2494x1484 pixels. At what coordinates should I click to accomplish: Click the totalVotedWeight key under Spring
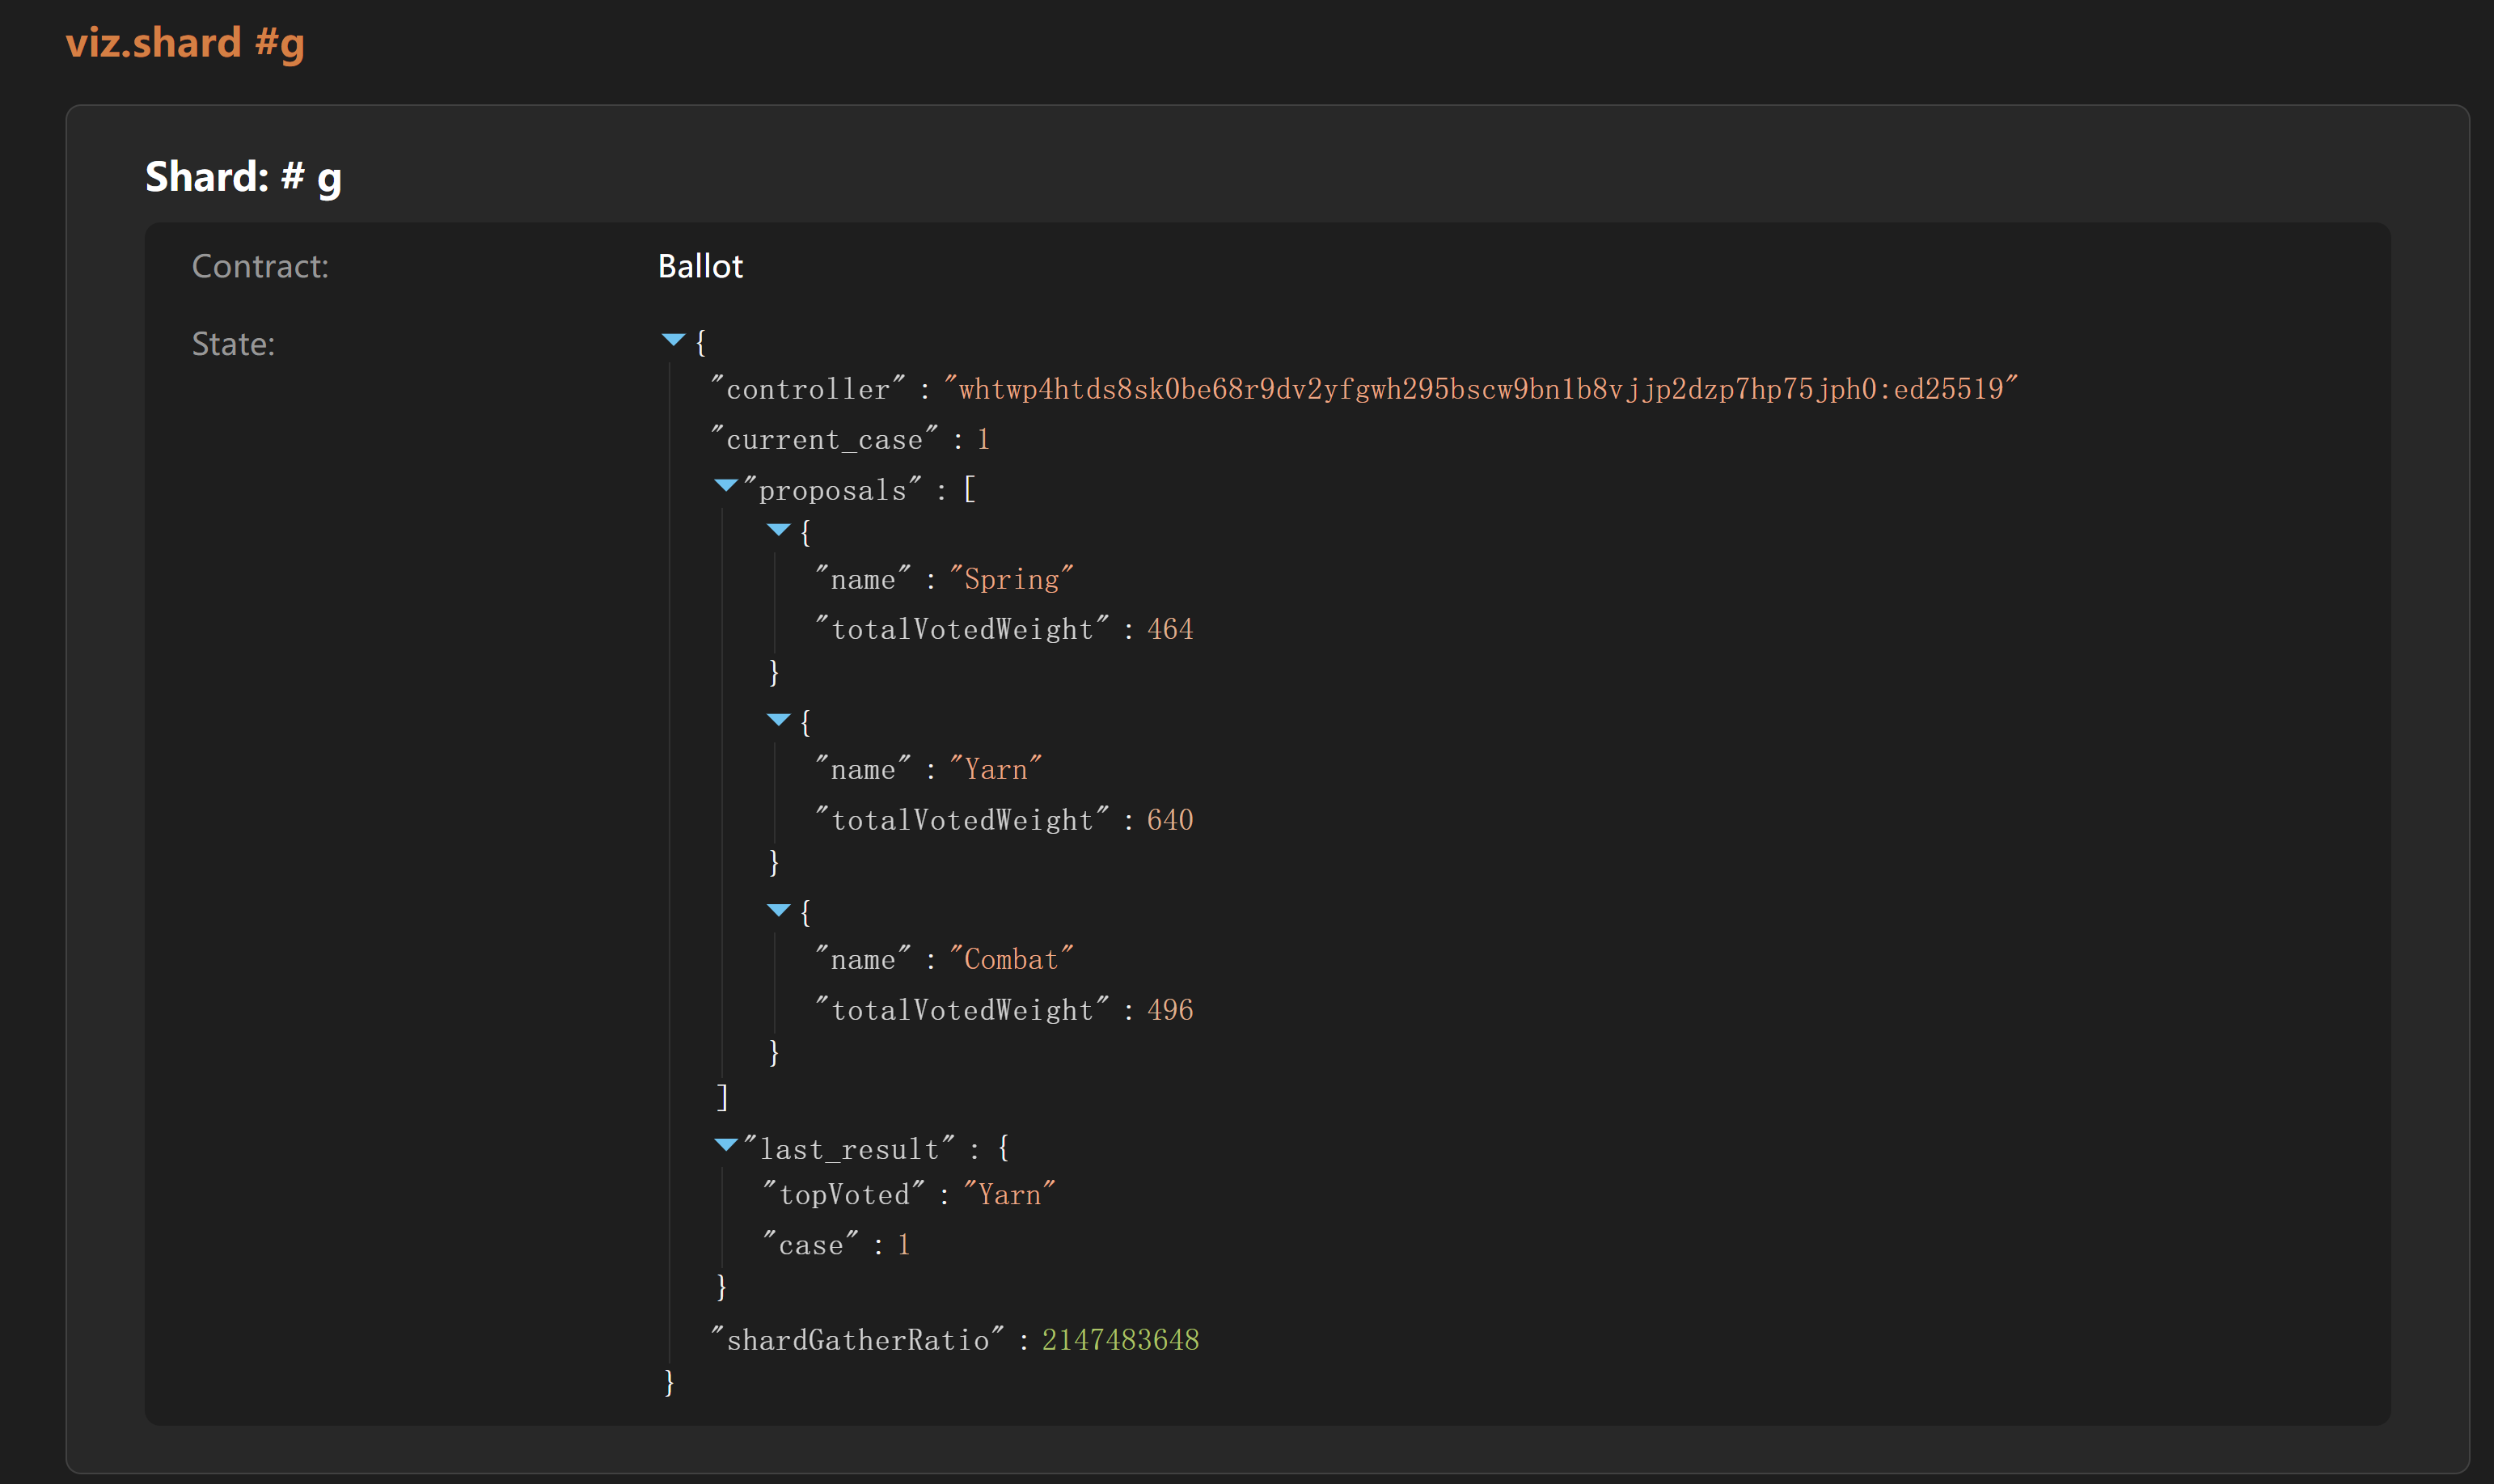click(x=962, y=629)
